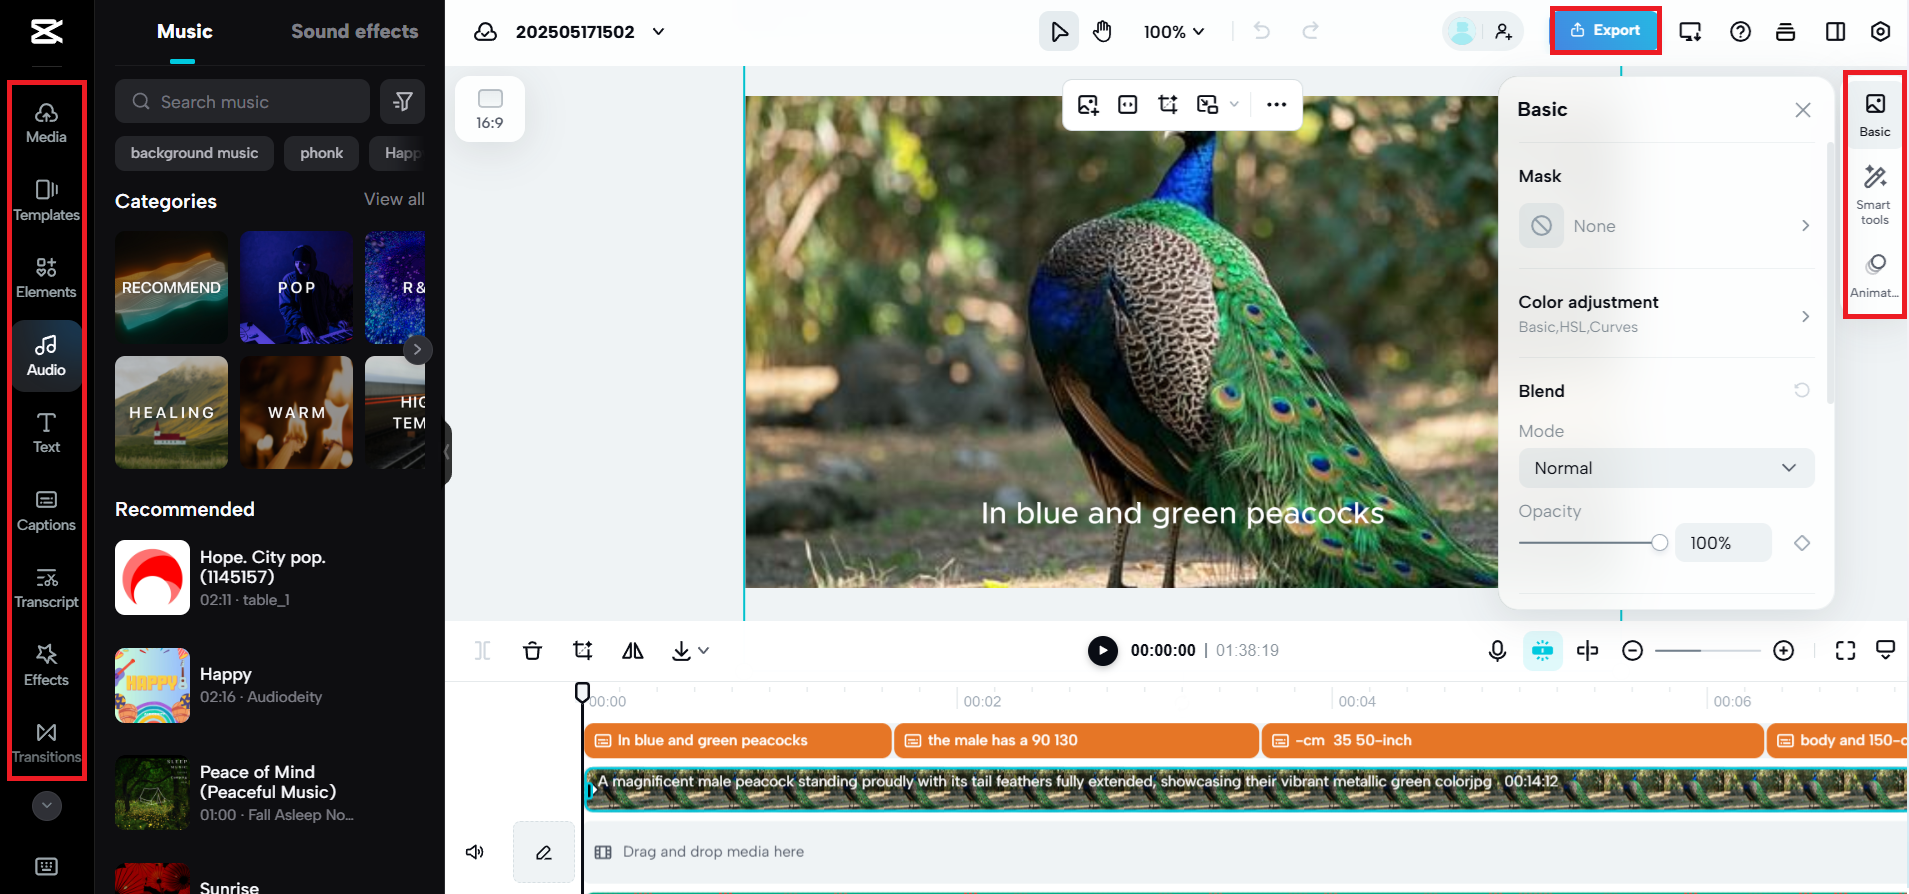Click the microphone record icon
The image size is (1909, 894).
1497,651
